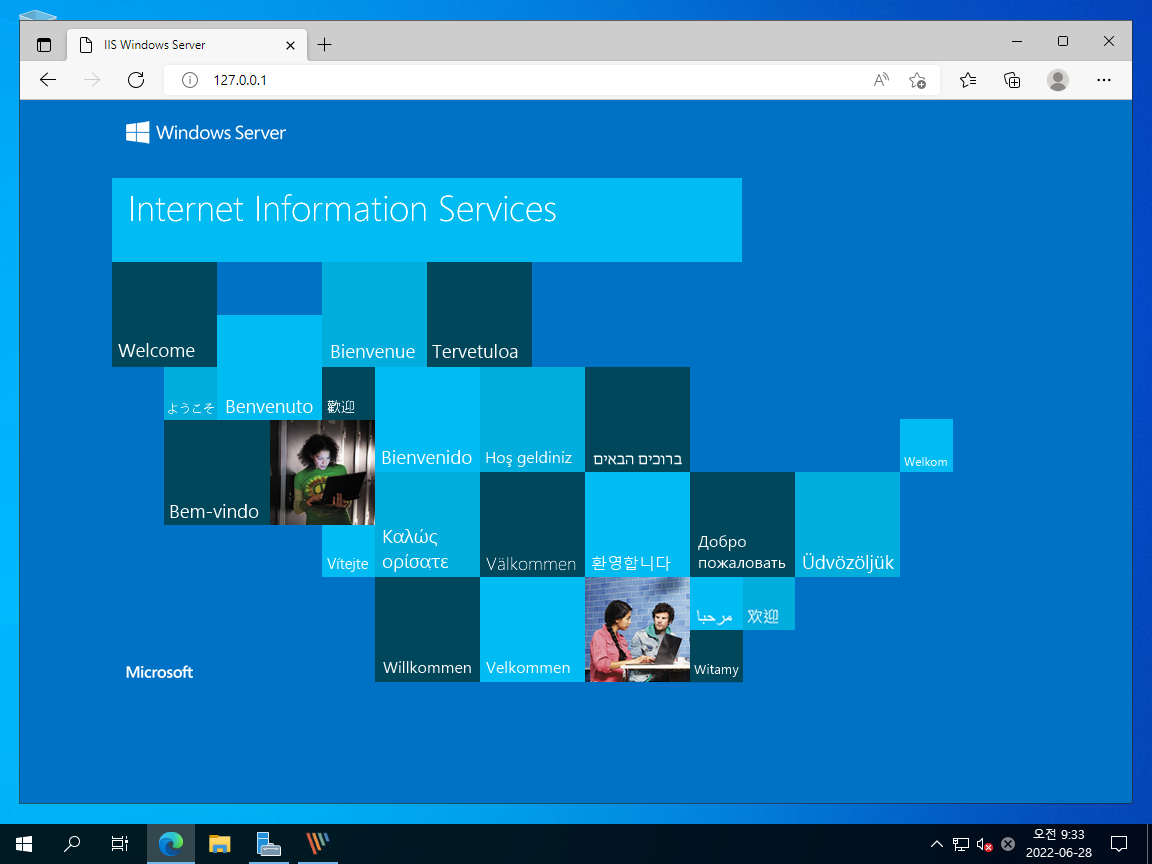
Task: Click the network tray icon
Action: point(960,844)
